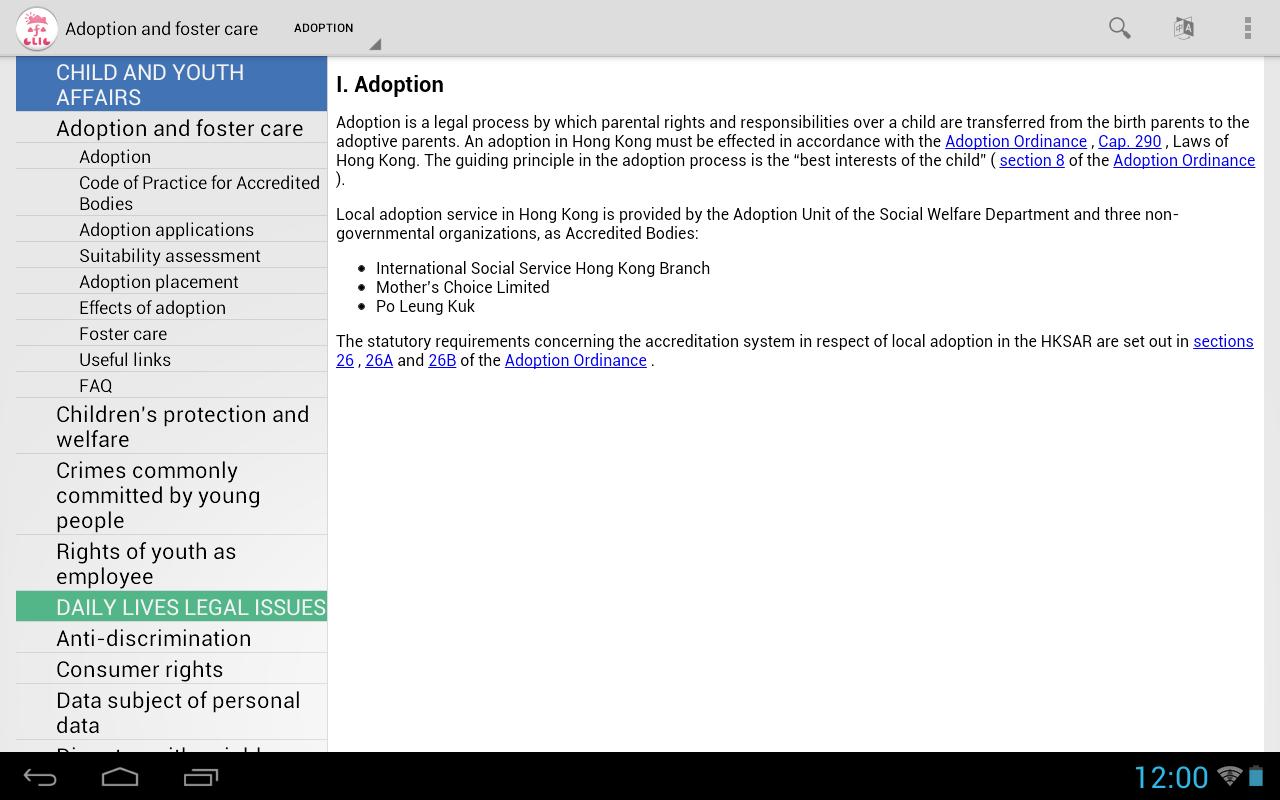Screen dimensions: 1280x800
Task: Collapse the CHILD AND YOUTH AFFAIRS header
Action: click(171, 84)
